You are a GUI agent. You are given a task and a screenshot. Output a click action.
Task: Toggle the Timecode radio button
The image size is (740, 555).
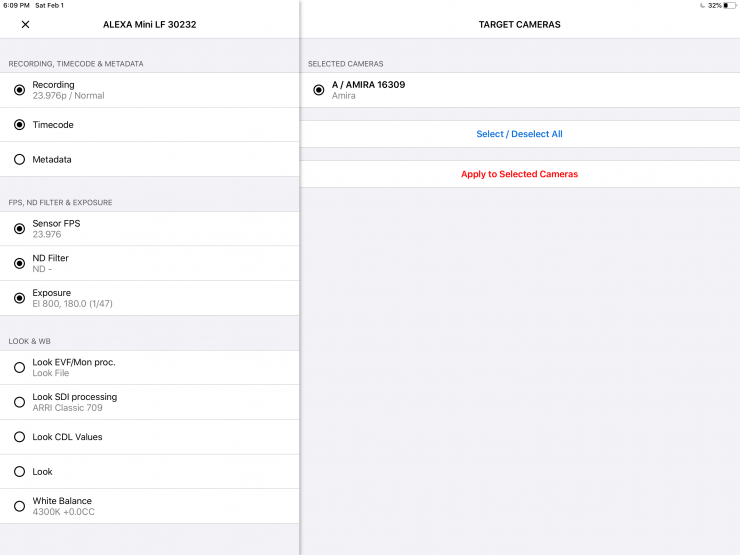click(x=19, y=125)
